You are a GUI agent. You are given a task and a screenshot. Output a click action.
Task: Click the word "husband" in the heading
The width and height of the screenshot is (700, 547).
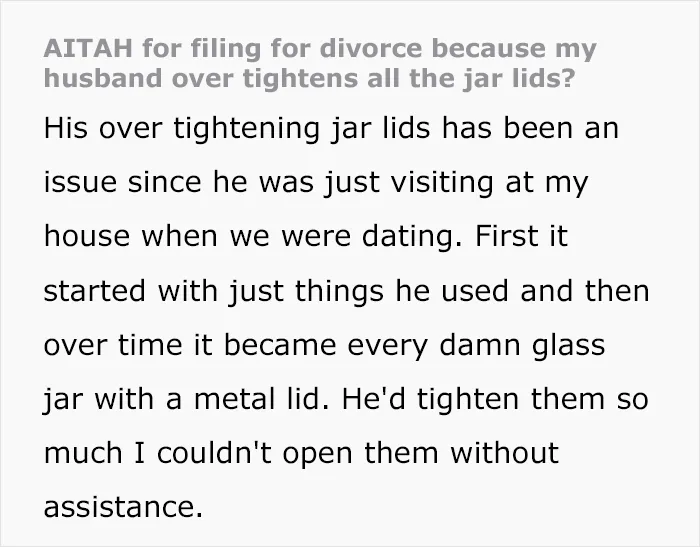click(x=103, y=78)
